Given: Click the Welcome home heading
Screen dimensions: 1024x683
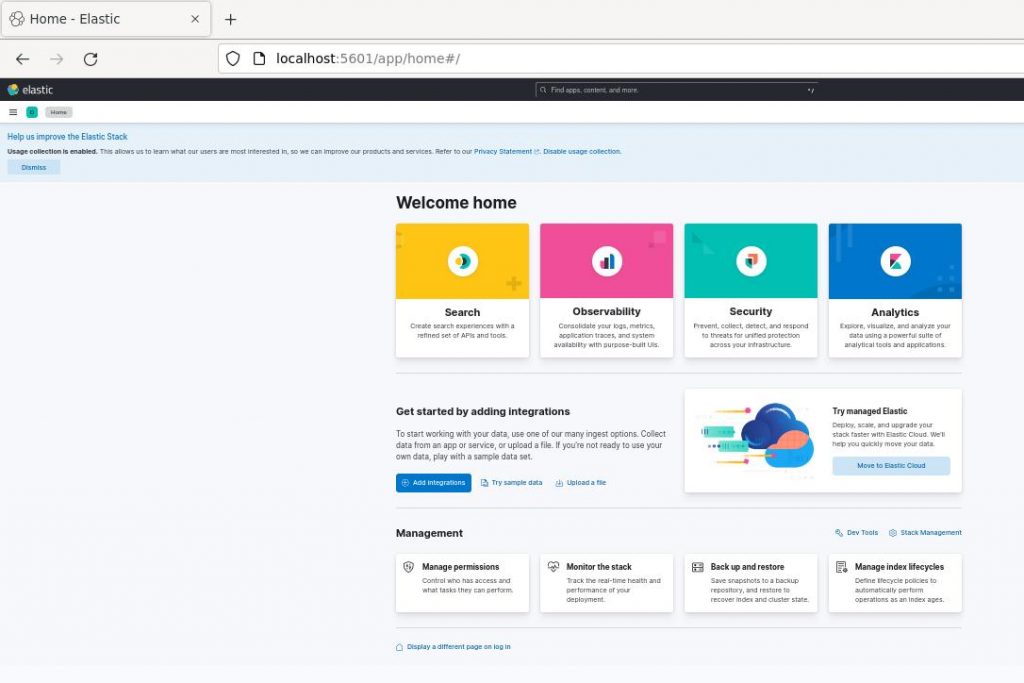Looking at the screenshot, I should [x=456, y=203].
